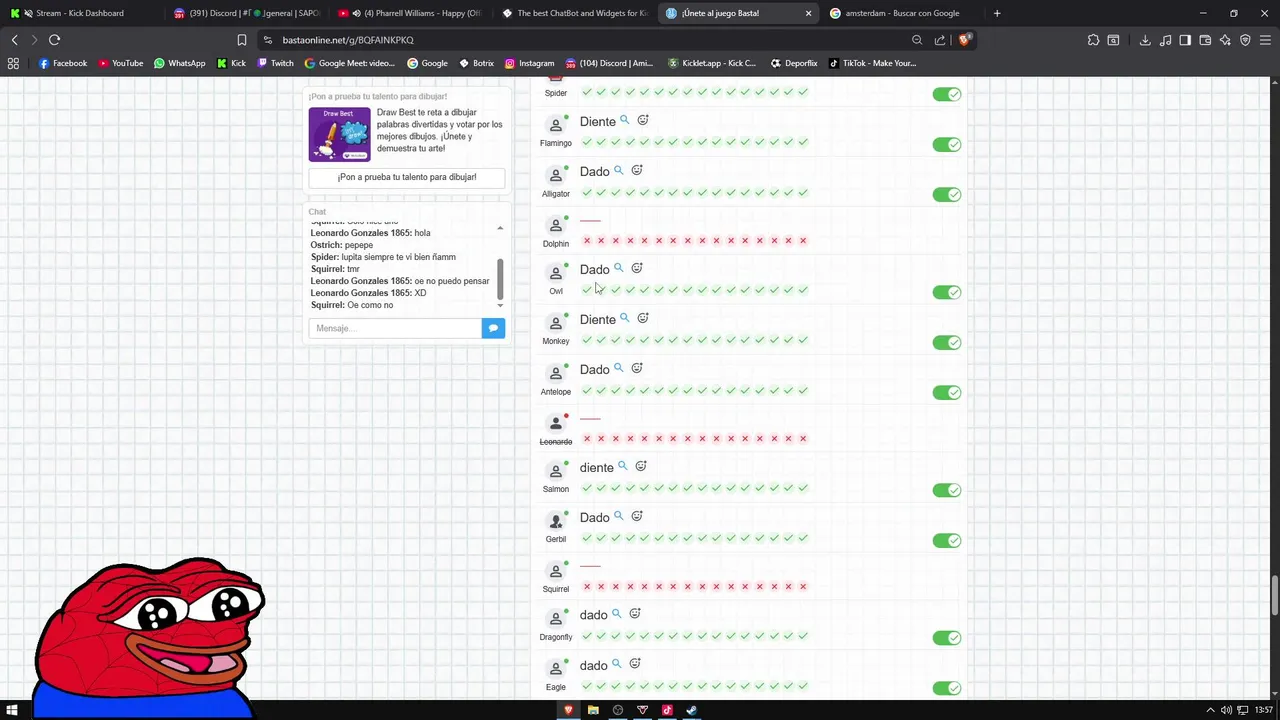Search the word Diente in Flamingo's row
Viewport: 1280px width, 720px height.
625,120
